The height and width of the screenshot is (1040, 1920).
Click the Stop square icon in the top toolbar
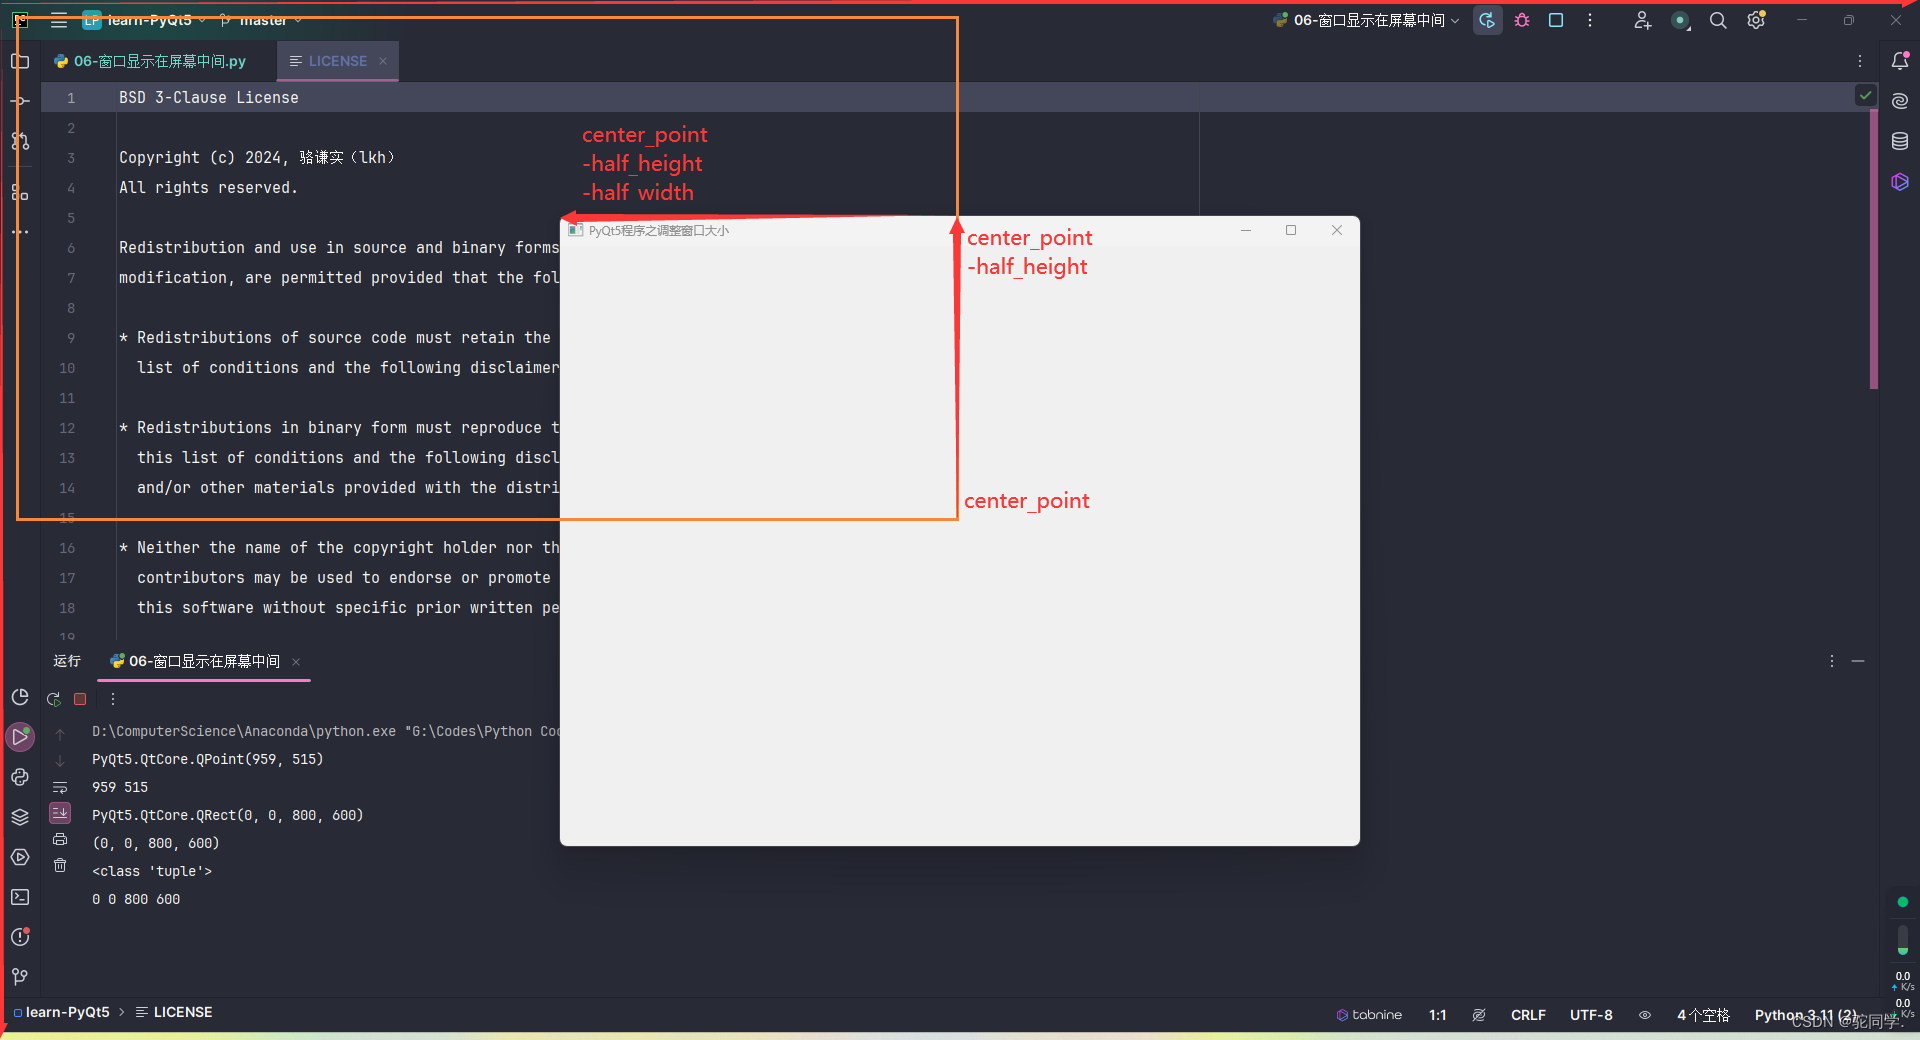(1556, 20)
